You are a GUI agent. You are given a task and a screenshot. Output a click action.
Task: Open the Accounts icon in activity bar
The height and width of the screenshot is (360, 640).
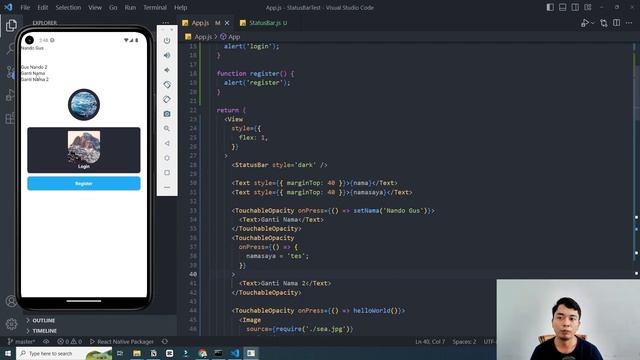coord(11,301)
